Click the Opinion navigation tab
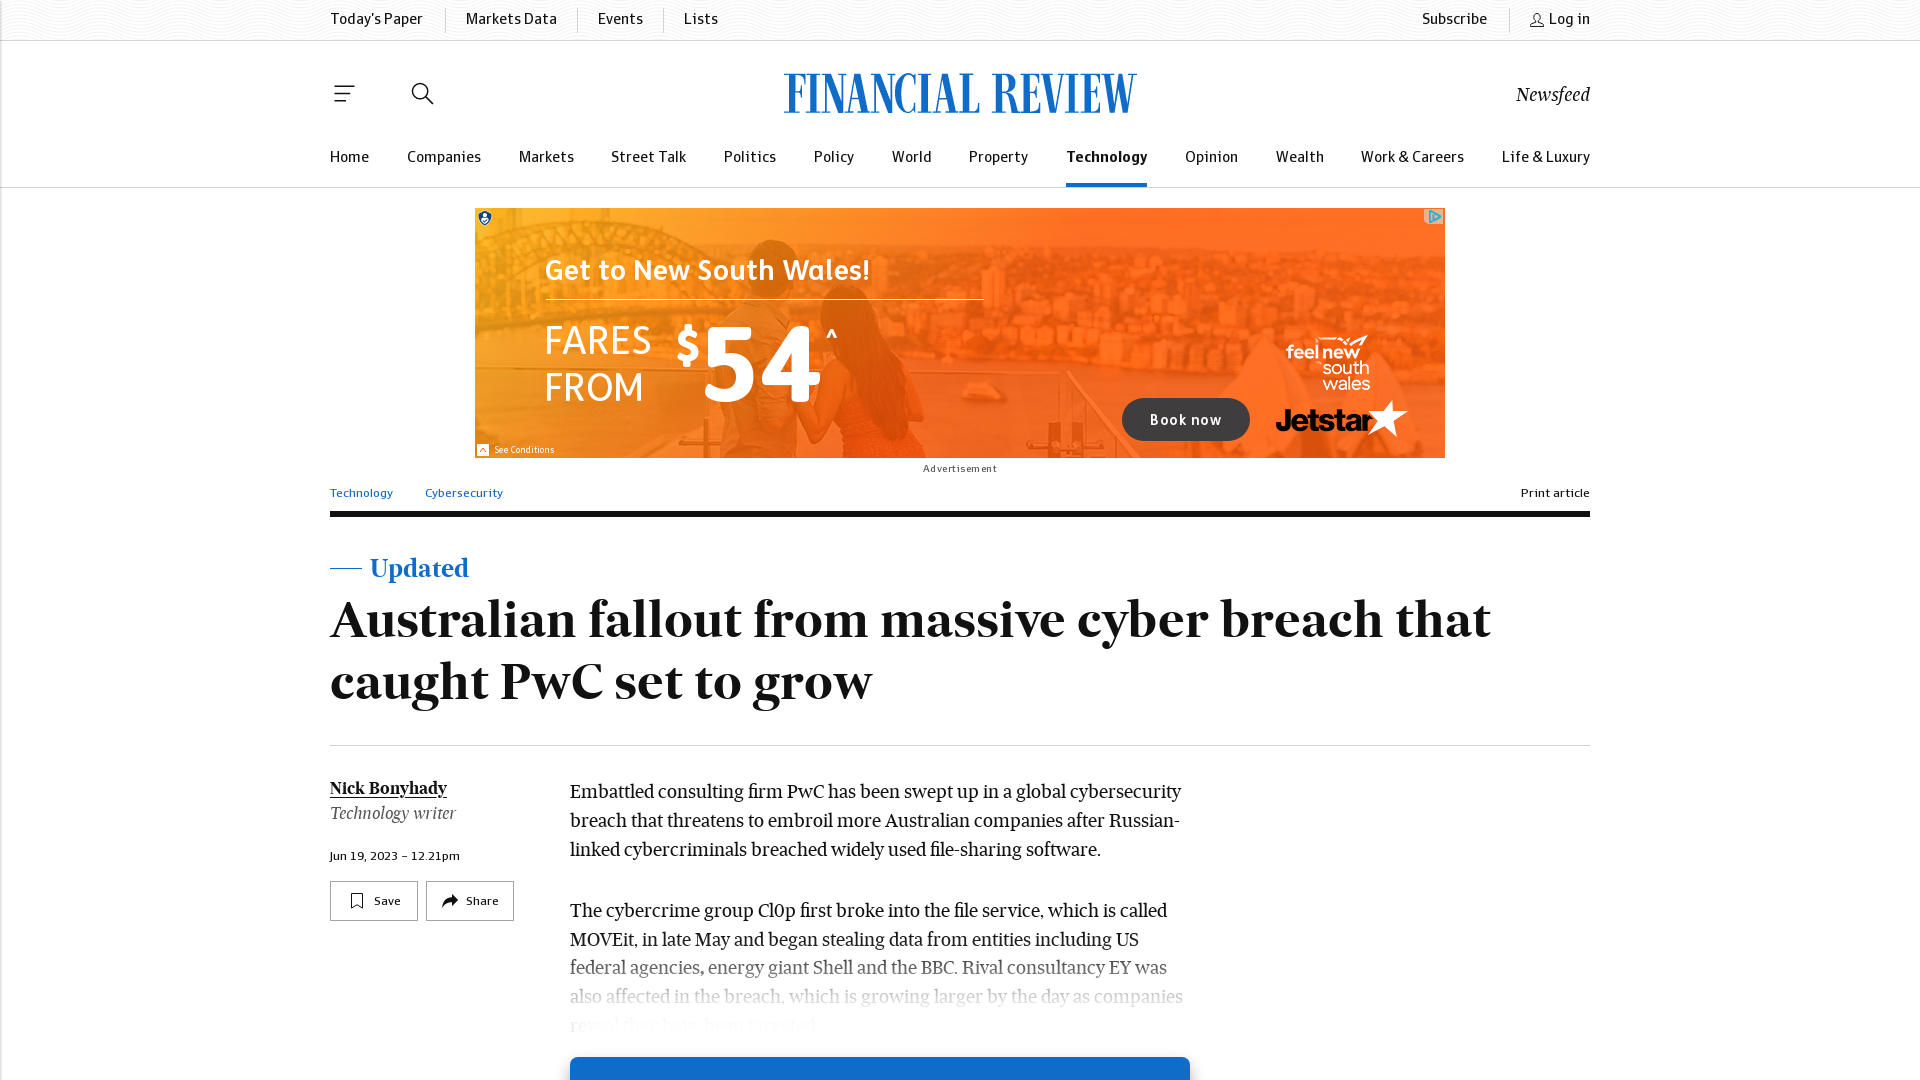Screen dimensions: 1920x1080 click(1211, 157)
